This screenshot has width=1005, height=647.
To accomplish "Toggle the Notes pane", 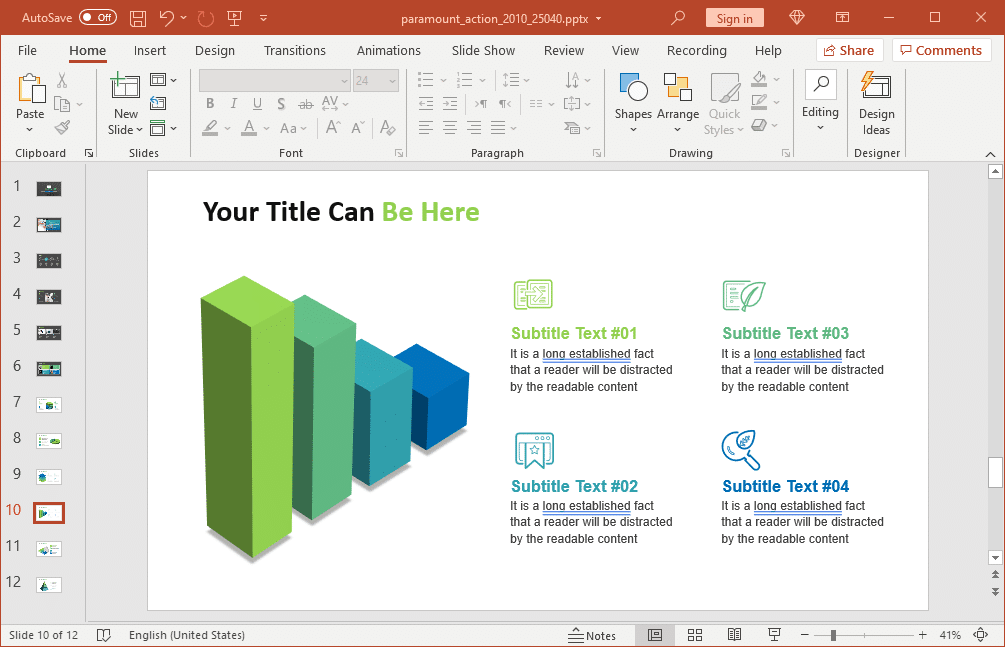I will tap(592, 635).
